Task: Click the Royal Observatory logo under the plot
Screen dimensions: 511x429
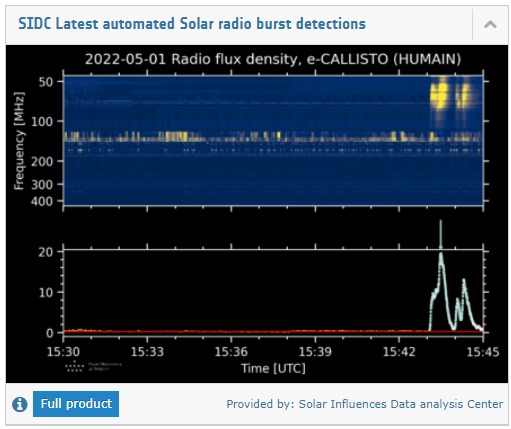Action: [x=93, y=366]
